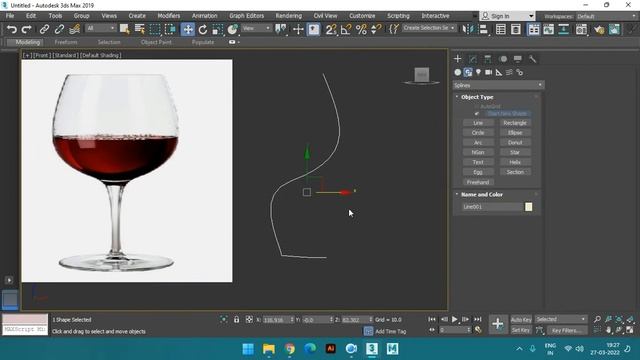
Task: Open Create Selection Set dropdown
Action: [429, 28]
